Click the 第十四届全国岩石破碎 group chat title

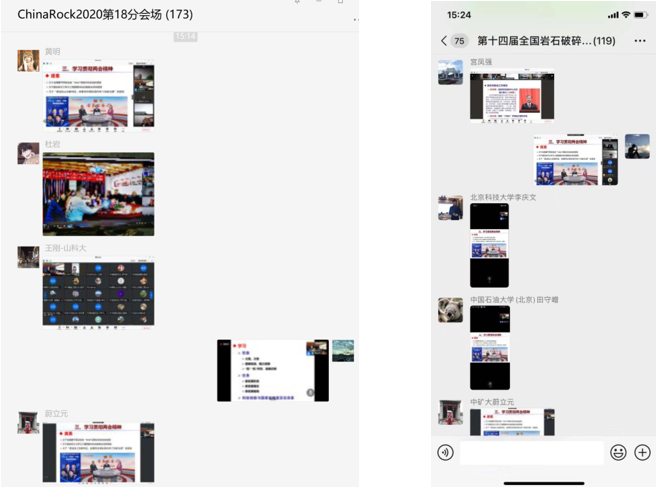(x=546, y=41)
